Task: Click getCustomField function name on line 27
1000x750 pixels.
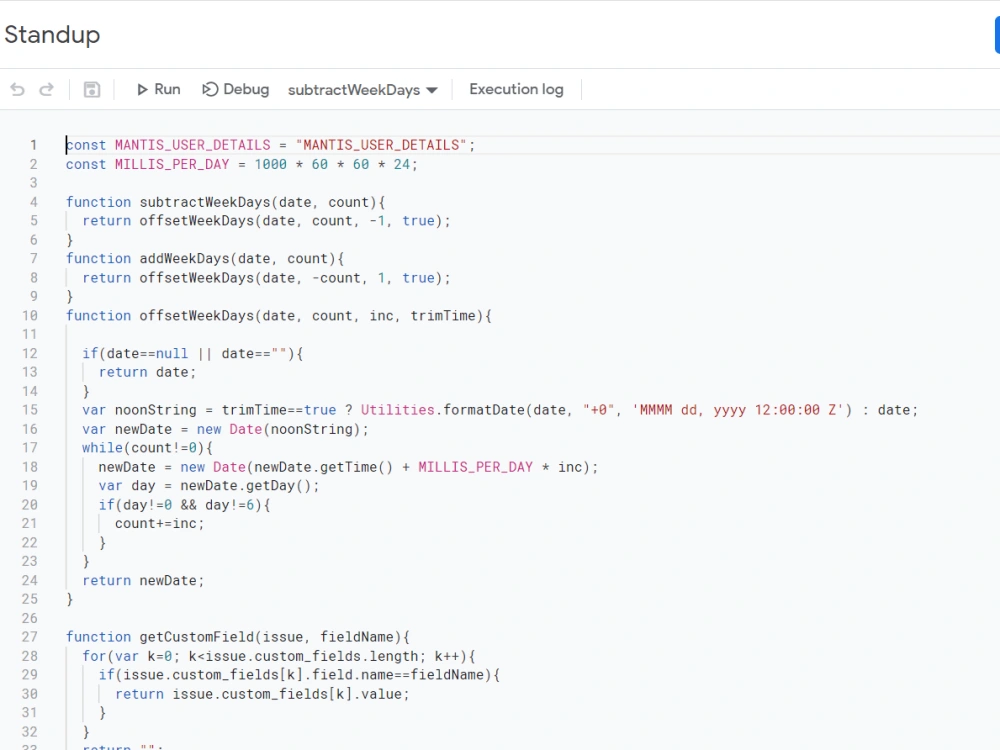Action: [197, 637]
